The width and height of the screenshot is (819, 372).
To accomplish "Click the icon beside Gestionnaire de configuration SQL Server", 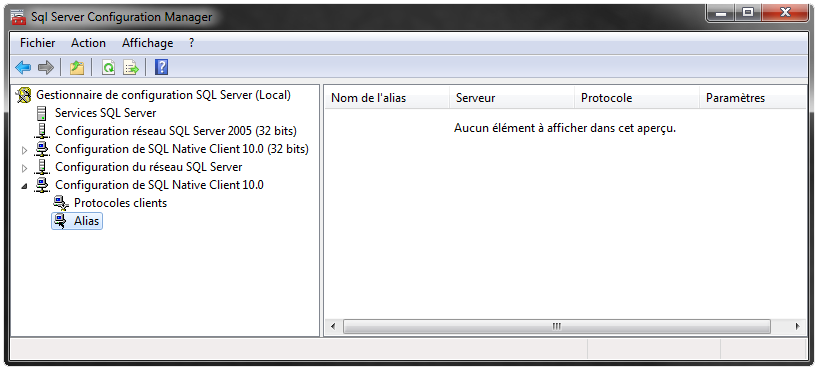I will tap(24, 96).
